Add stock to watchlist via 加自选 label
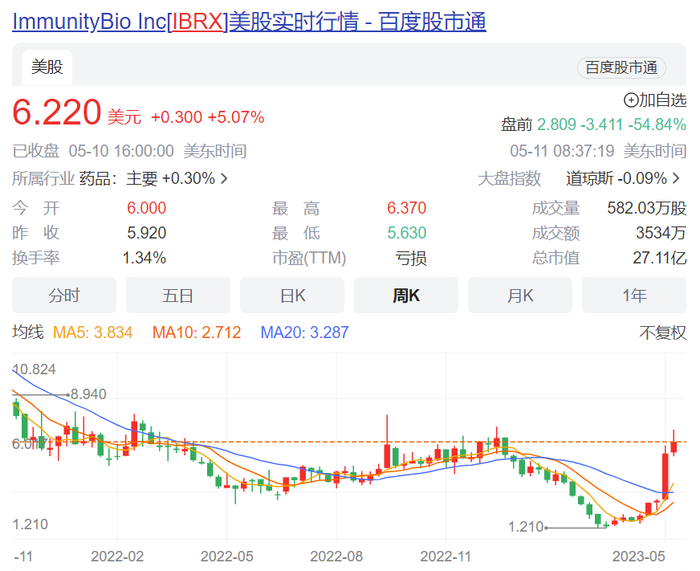This screenshot has width=700, height=571. [662, 100]
